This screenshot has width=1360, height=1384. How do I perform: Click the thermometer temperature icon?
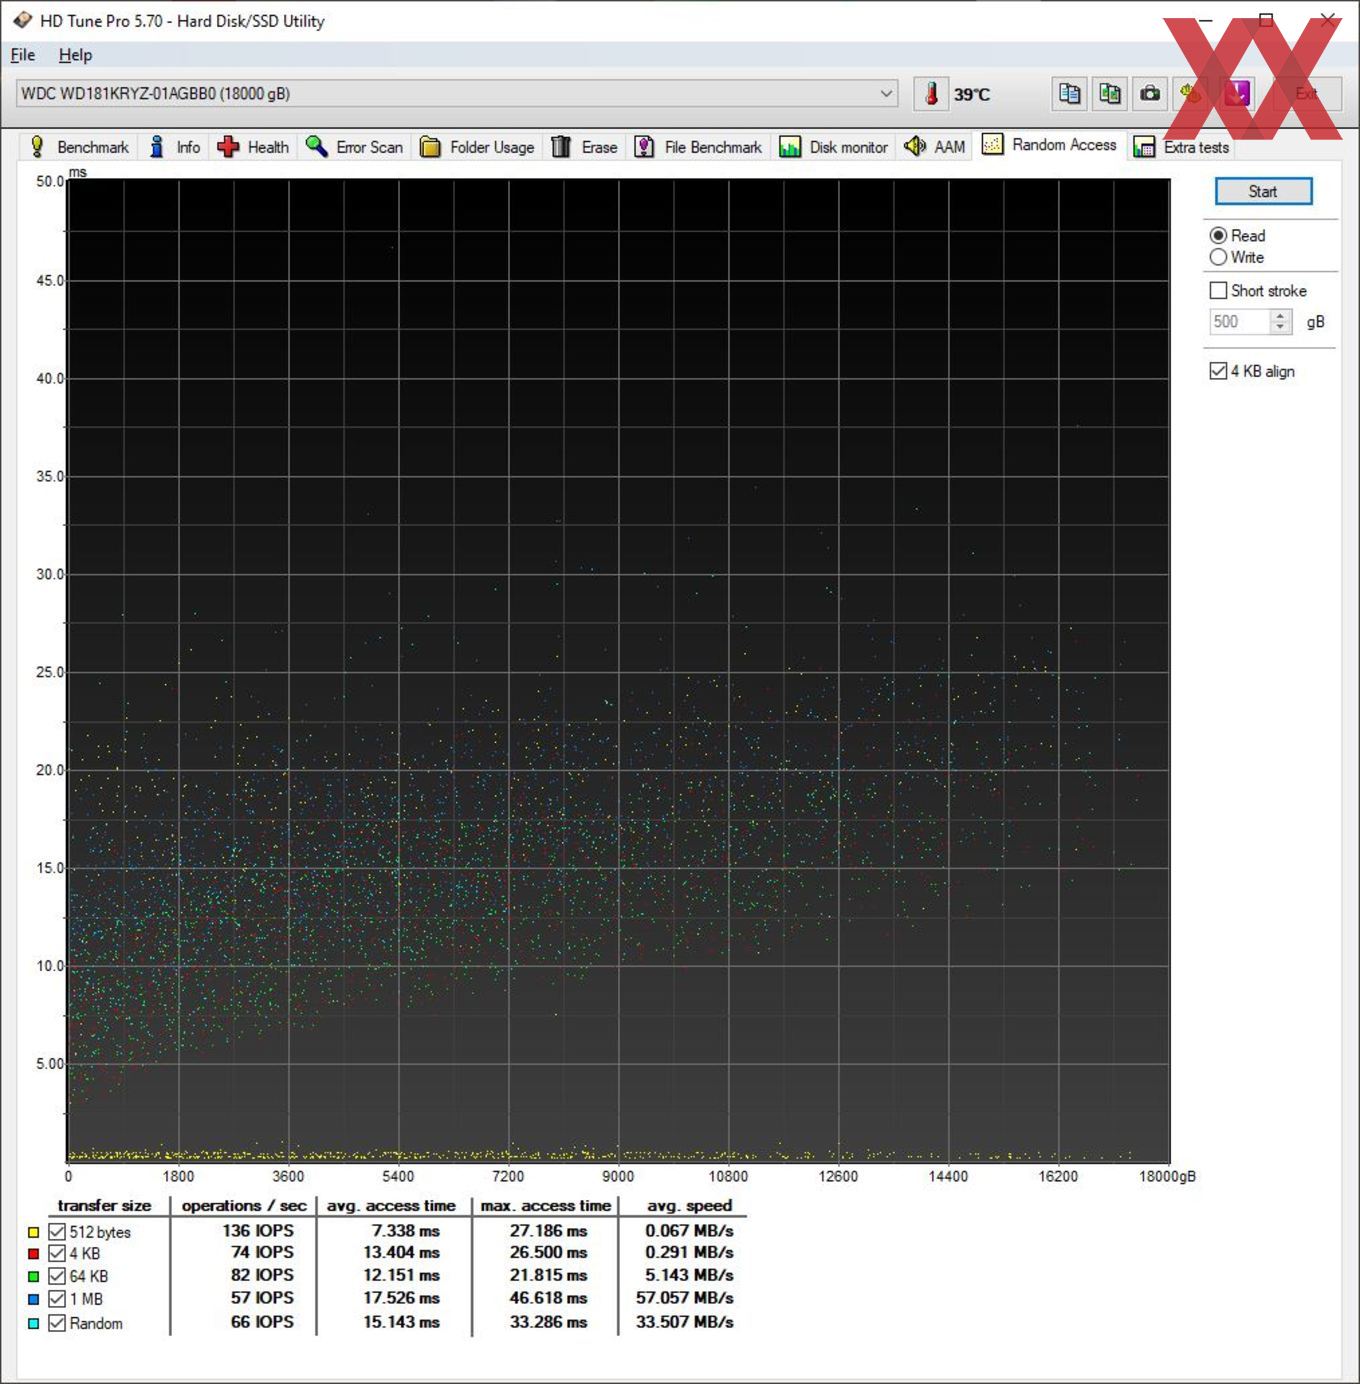[931, 94]
